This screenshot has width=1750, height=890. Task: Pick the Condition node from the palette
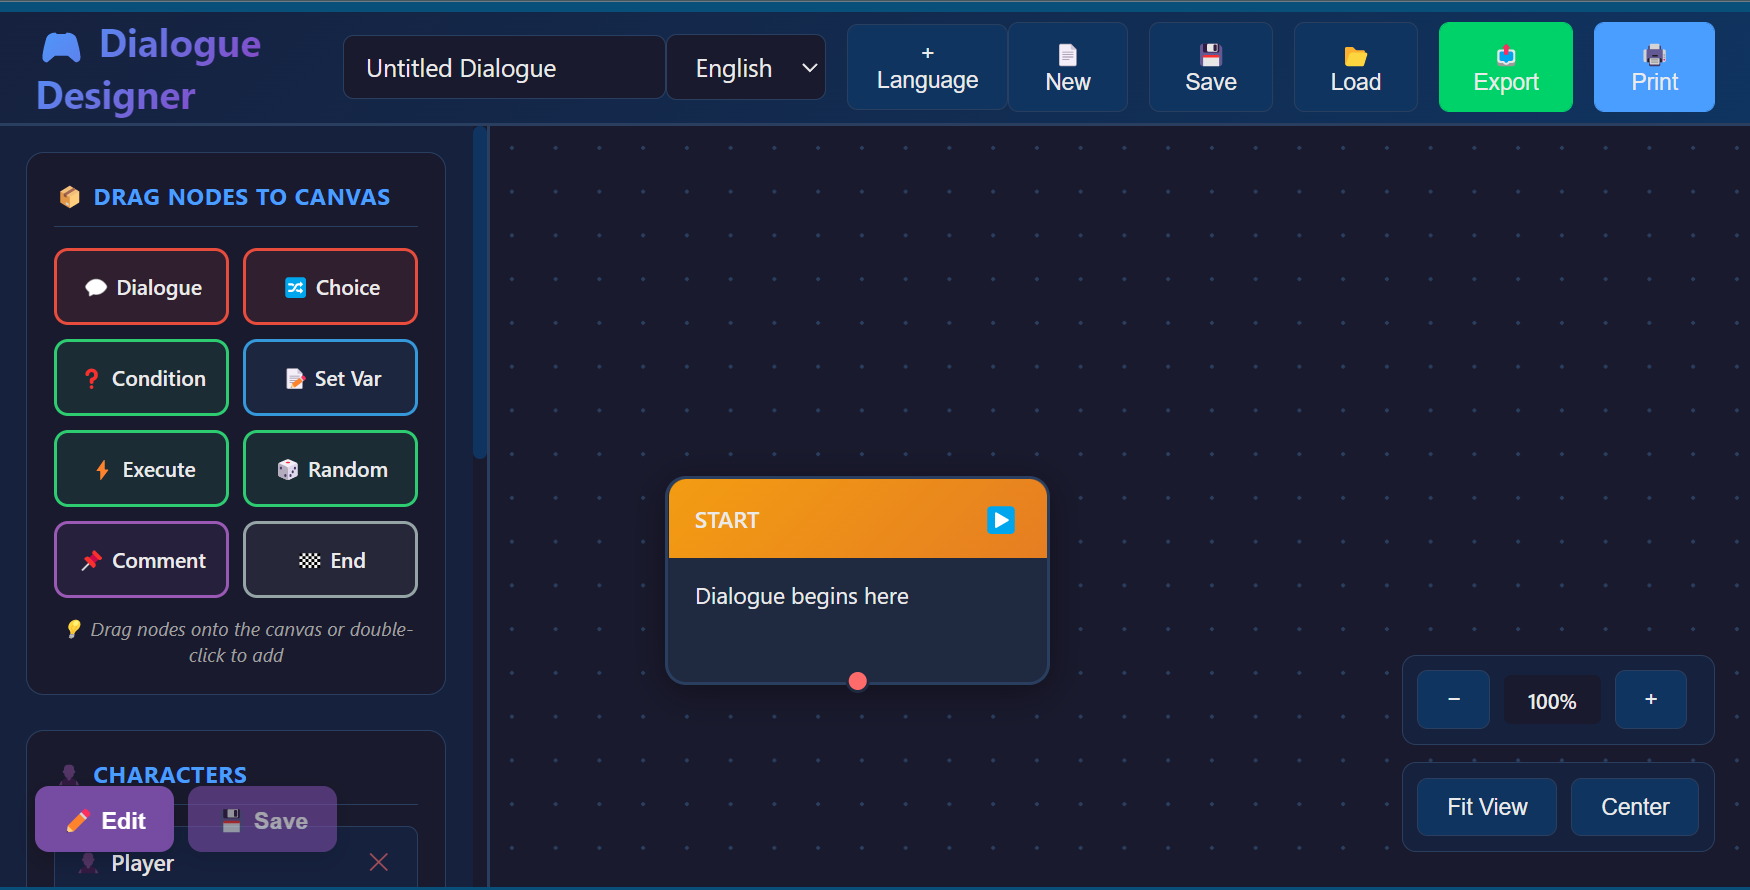coord(141,378)
